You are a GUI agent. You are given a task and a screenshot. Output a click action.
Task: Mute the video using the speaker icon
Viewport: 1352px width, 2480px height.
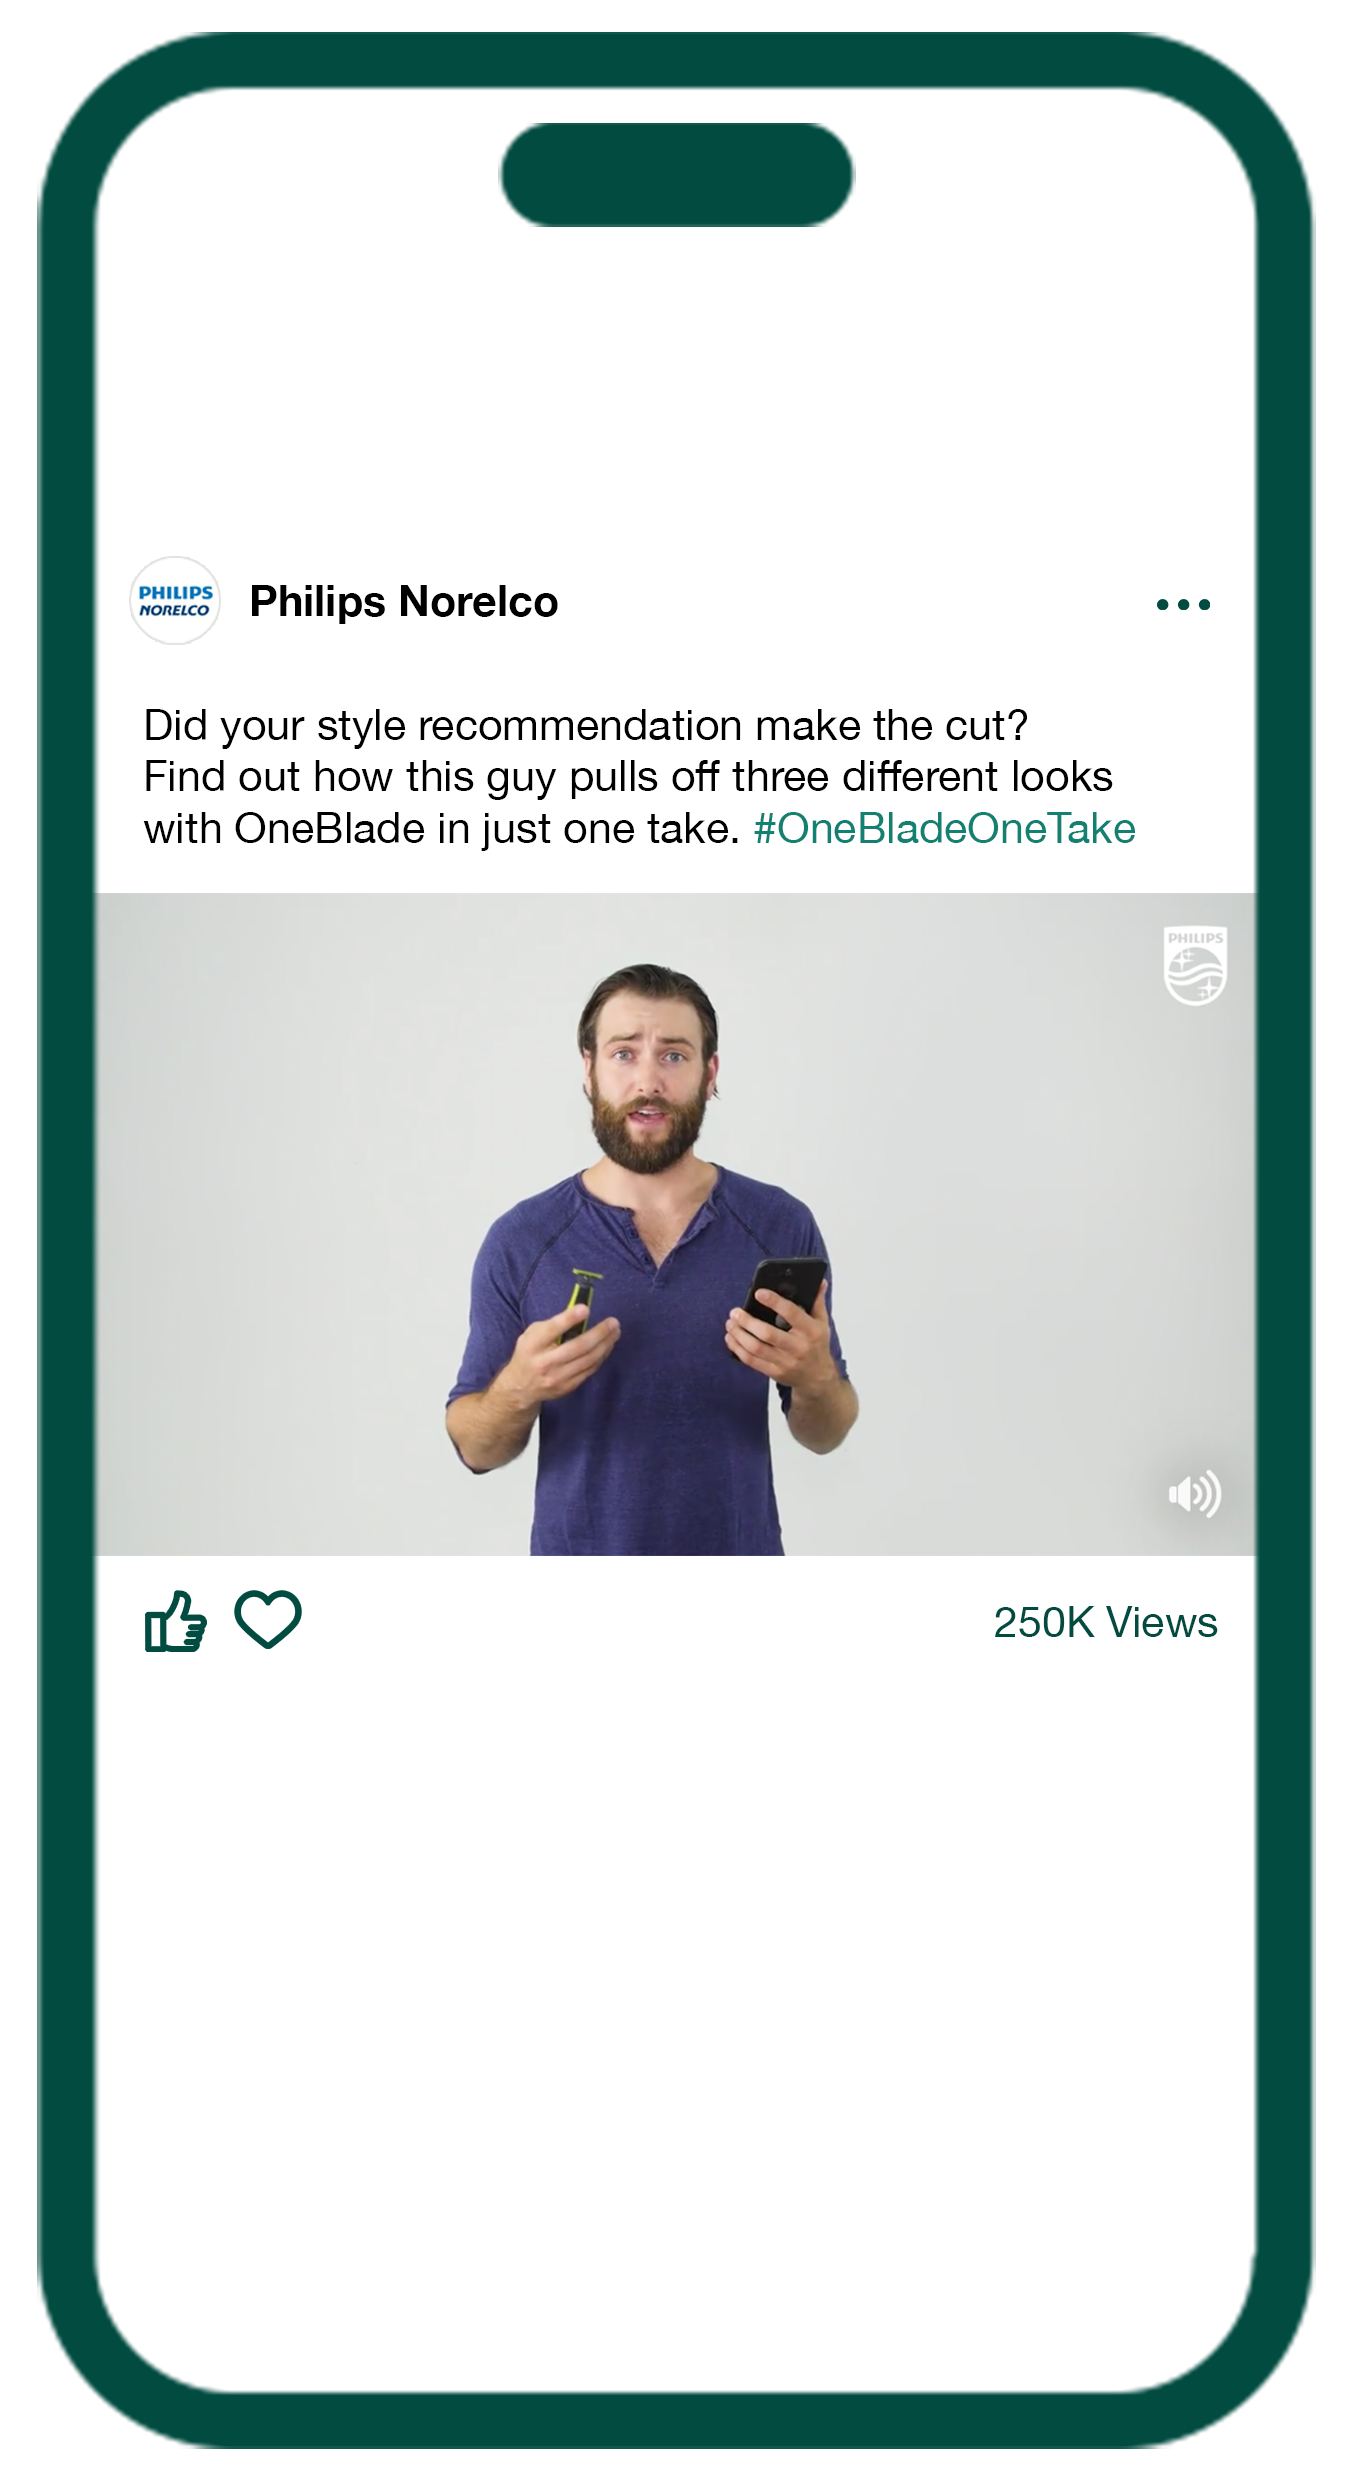tap(1195, 1494)
